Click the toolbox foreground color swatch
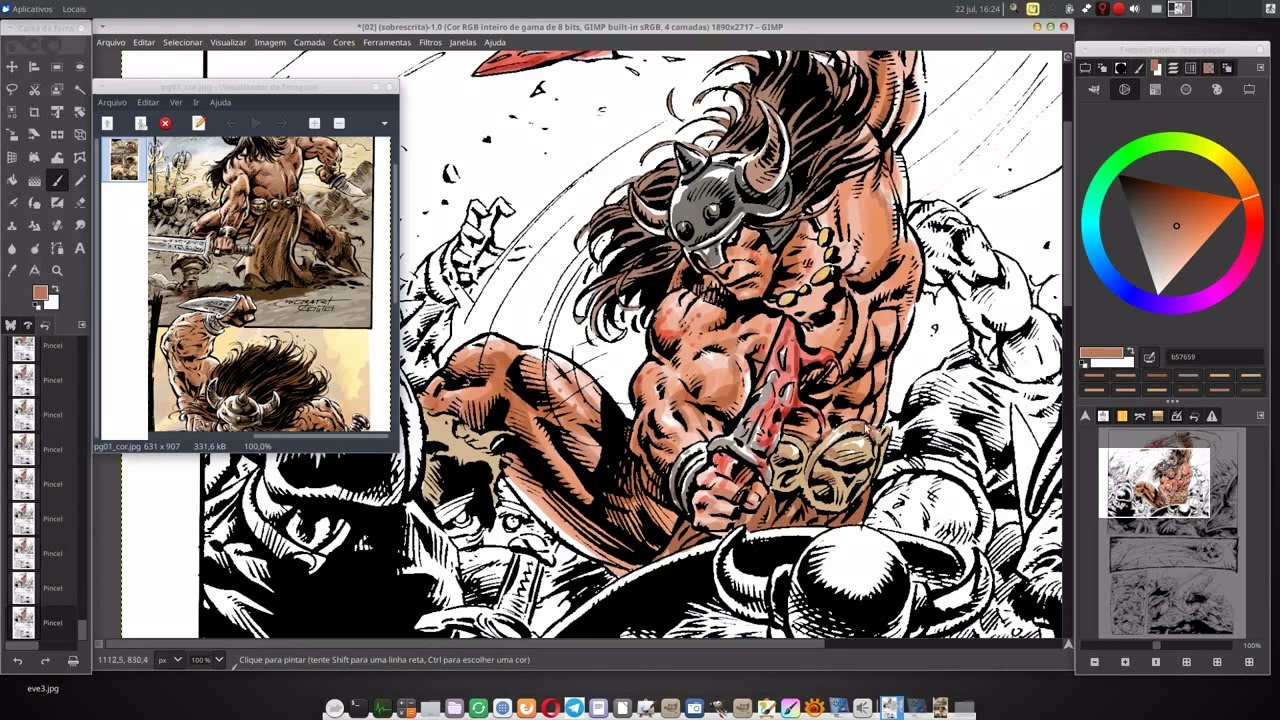The image size is (1280, 720). pyautogui.click(x=40, y=292)
